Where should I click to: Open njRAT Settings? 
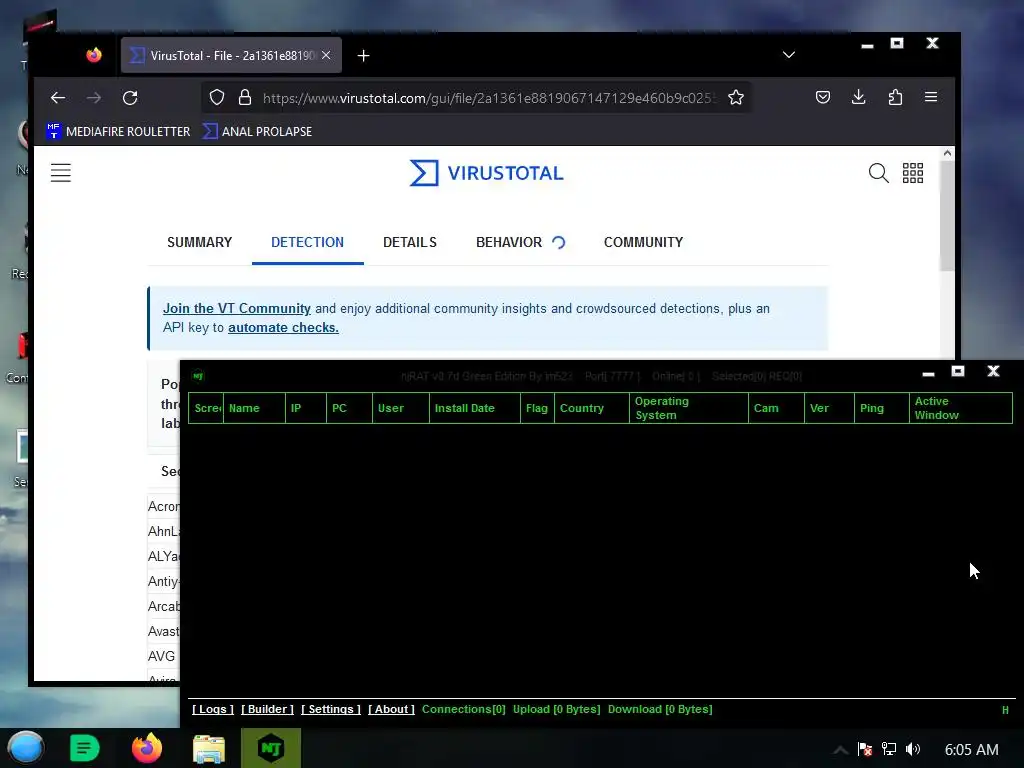pos(330,709)
